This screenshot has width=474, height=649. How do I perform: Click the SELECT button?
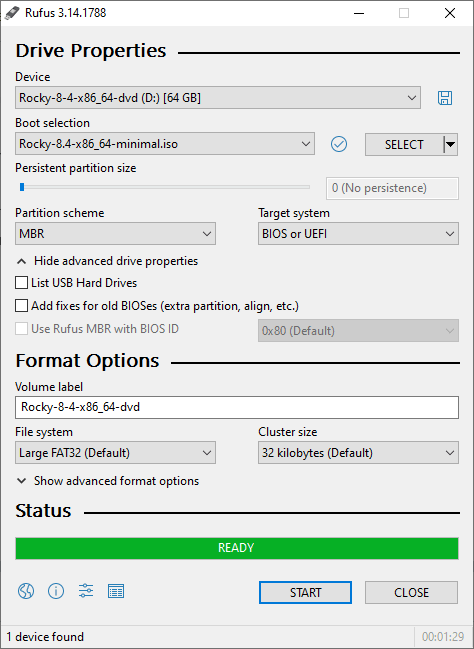tap(404, 144)
